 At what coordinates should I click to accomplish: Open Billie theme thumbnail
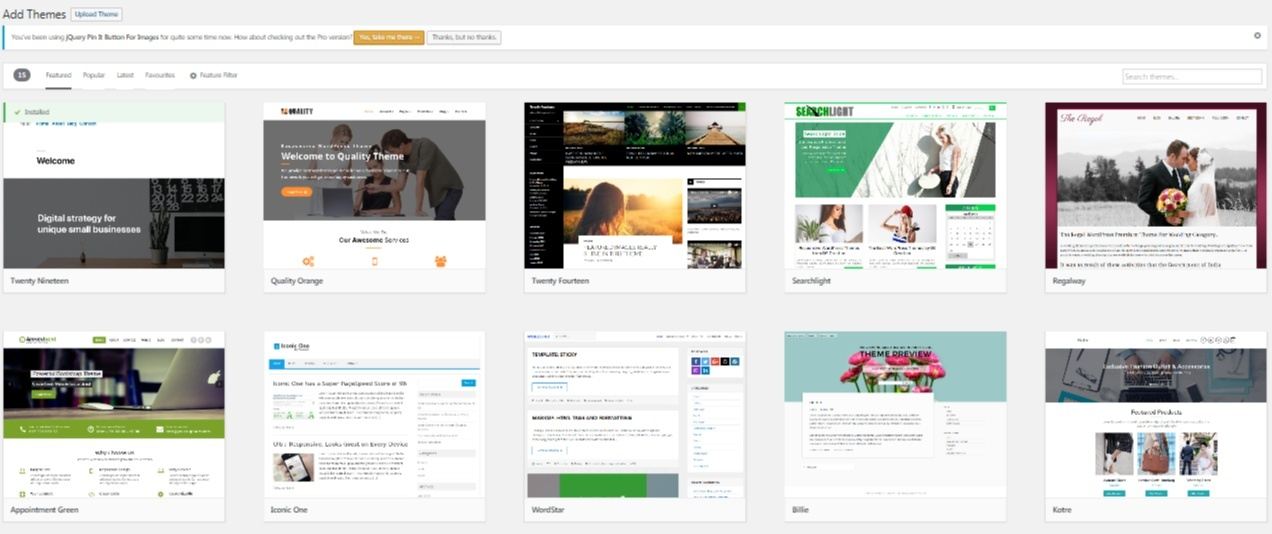895,414
